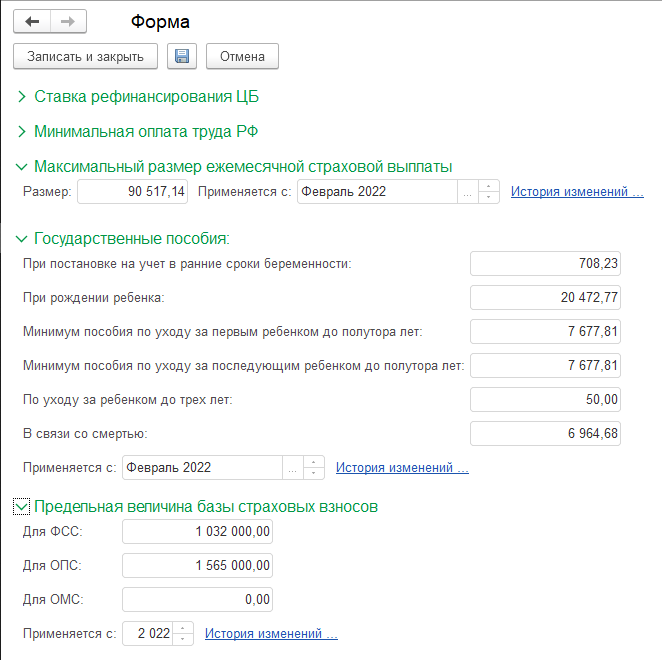This screenshot has width=662, height=660.
Task: Expand 'Минимальная оплата труда РФ' section
Action: (x=21, y=131)
